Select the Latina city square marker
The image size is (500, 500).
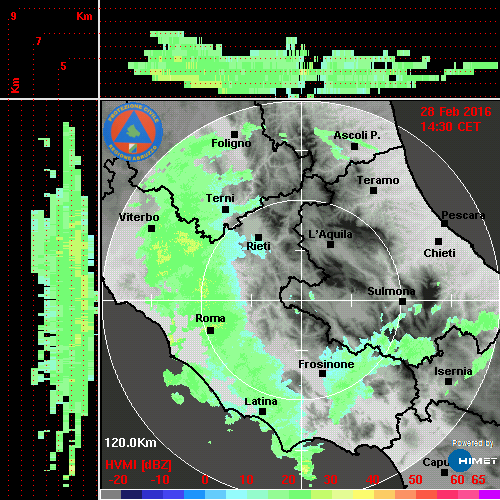click(x=262, y=411)
